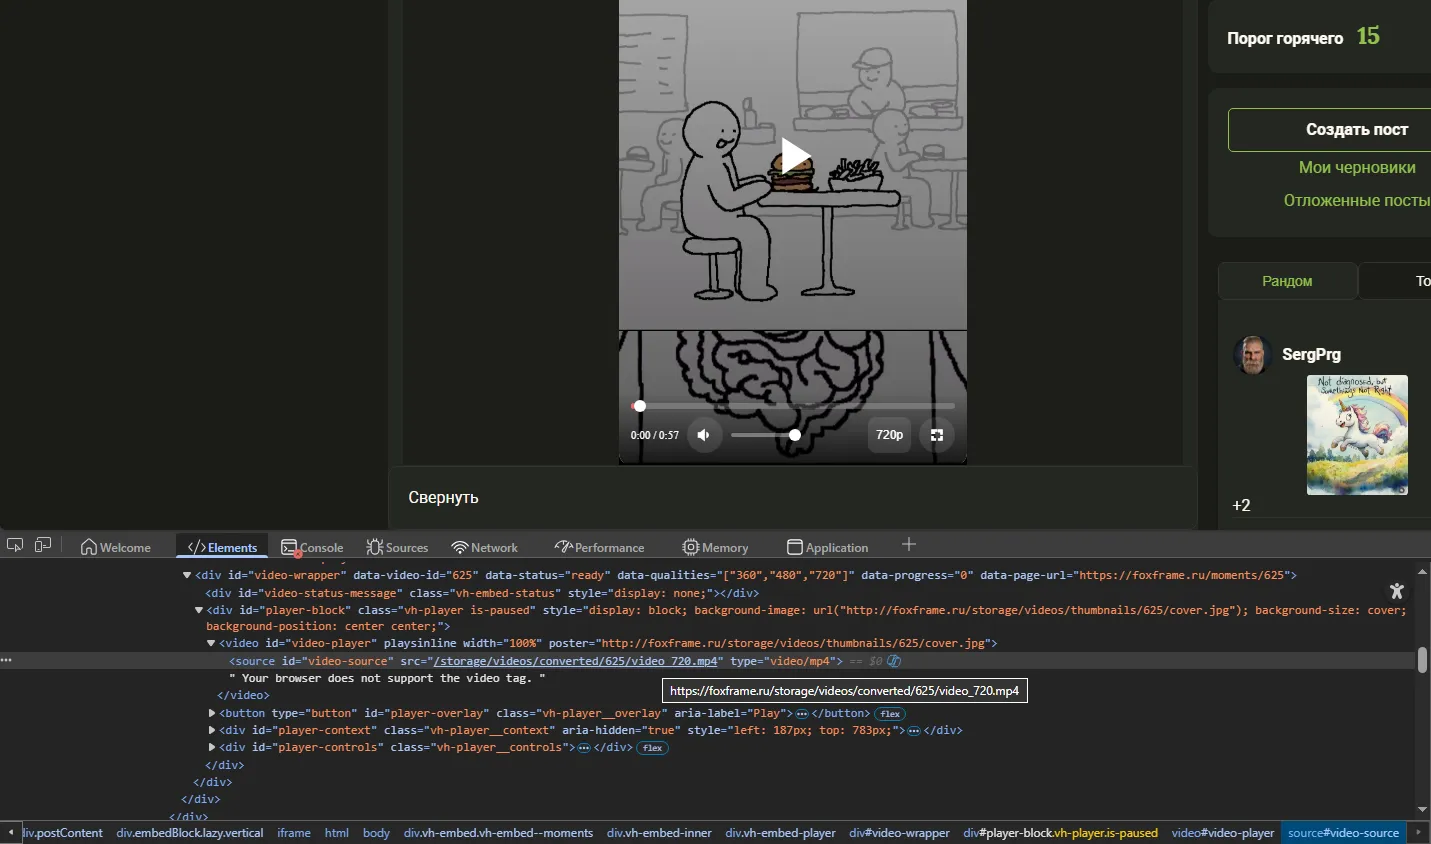1431x844 pixels.
Task: Open the 720p video quality selector
Action: 889,435
